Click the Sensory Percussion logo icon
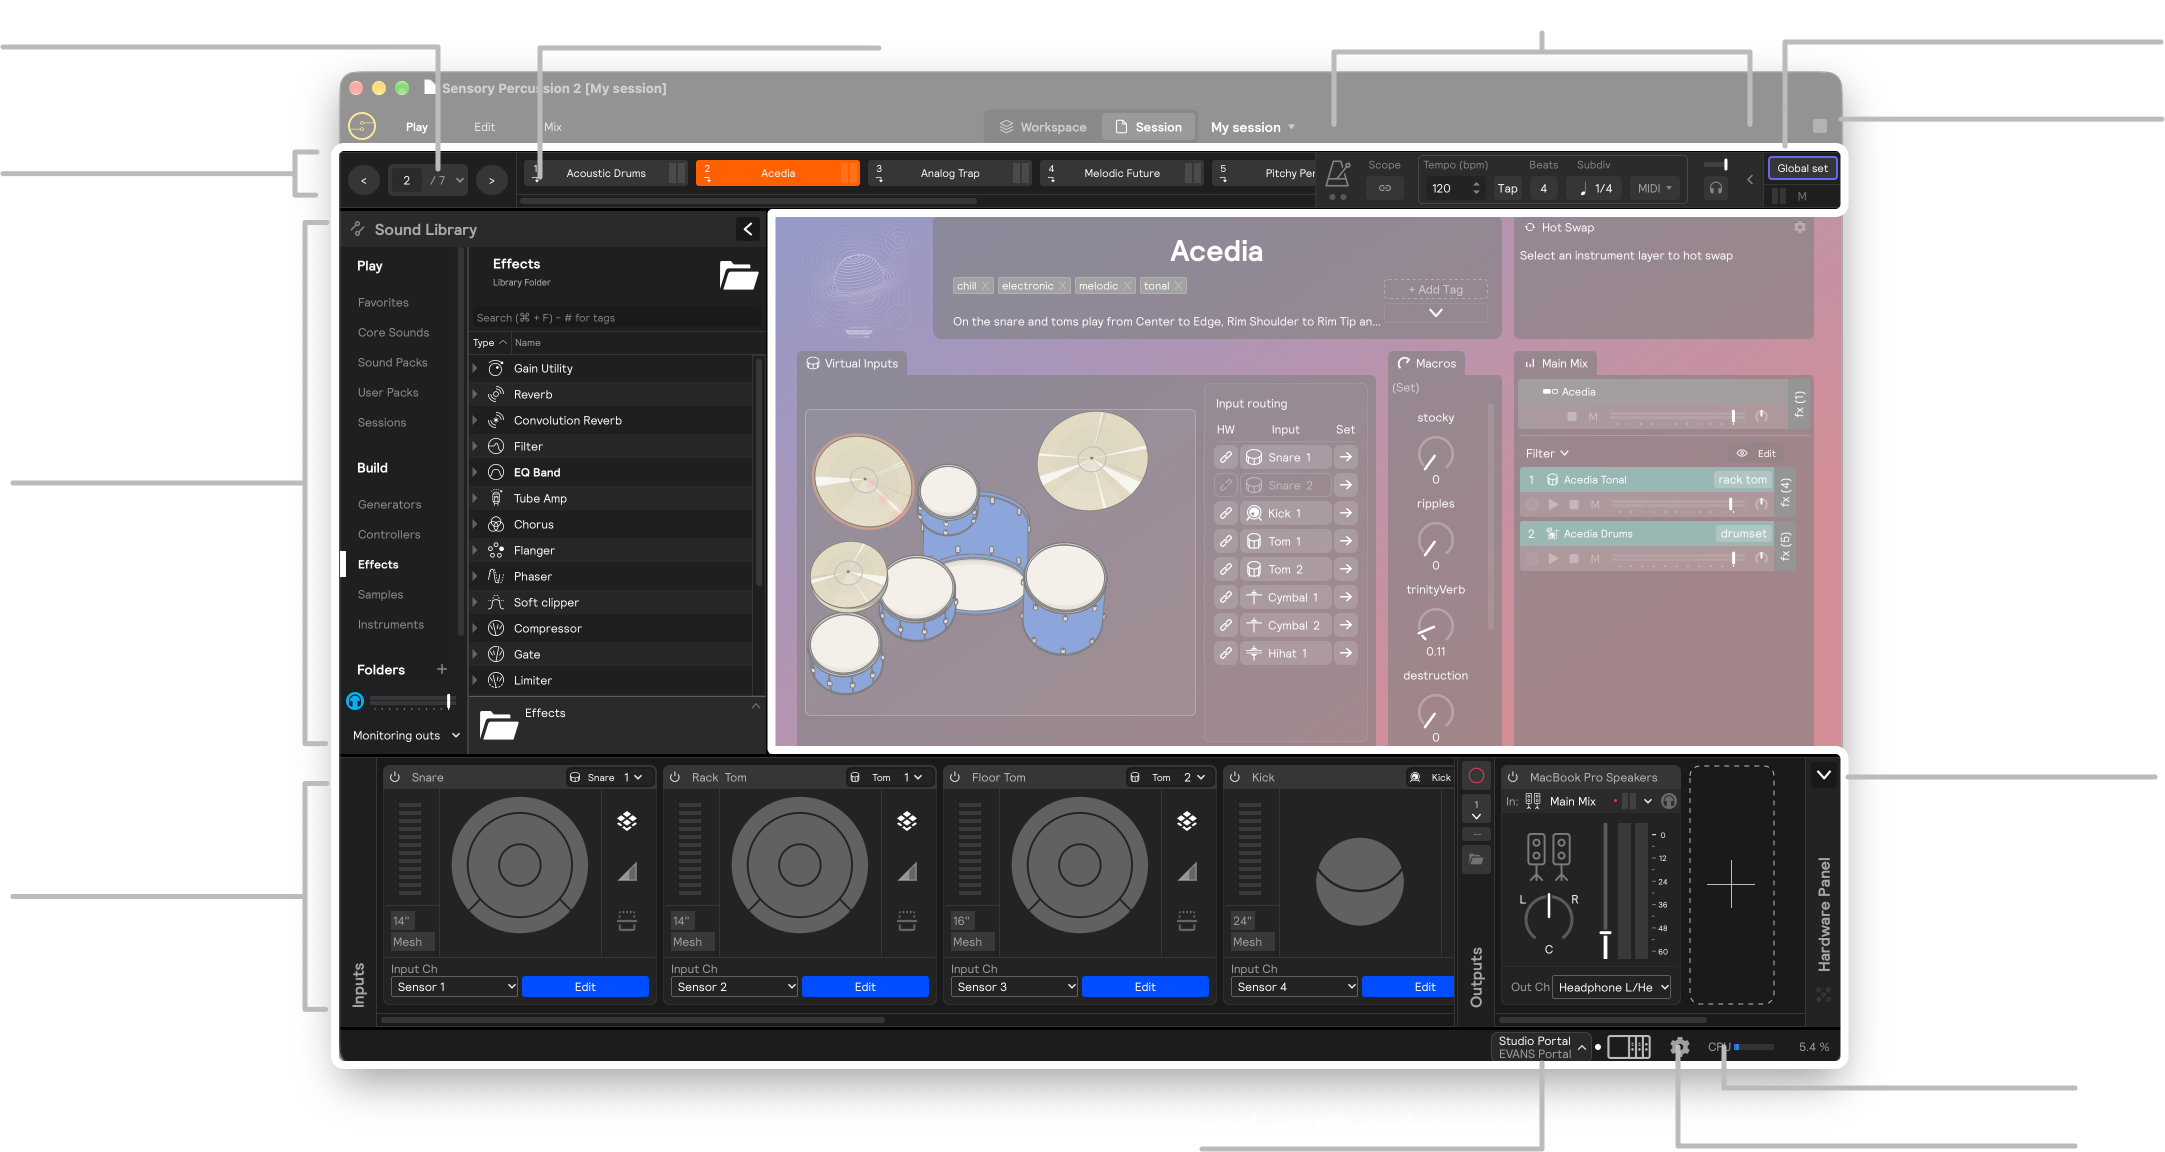The height and width of the screenshot is (1152, 2165). [362, 126]
